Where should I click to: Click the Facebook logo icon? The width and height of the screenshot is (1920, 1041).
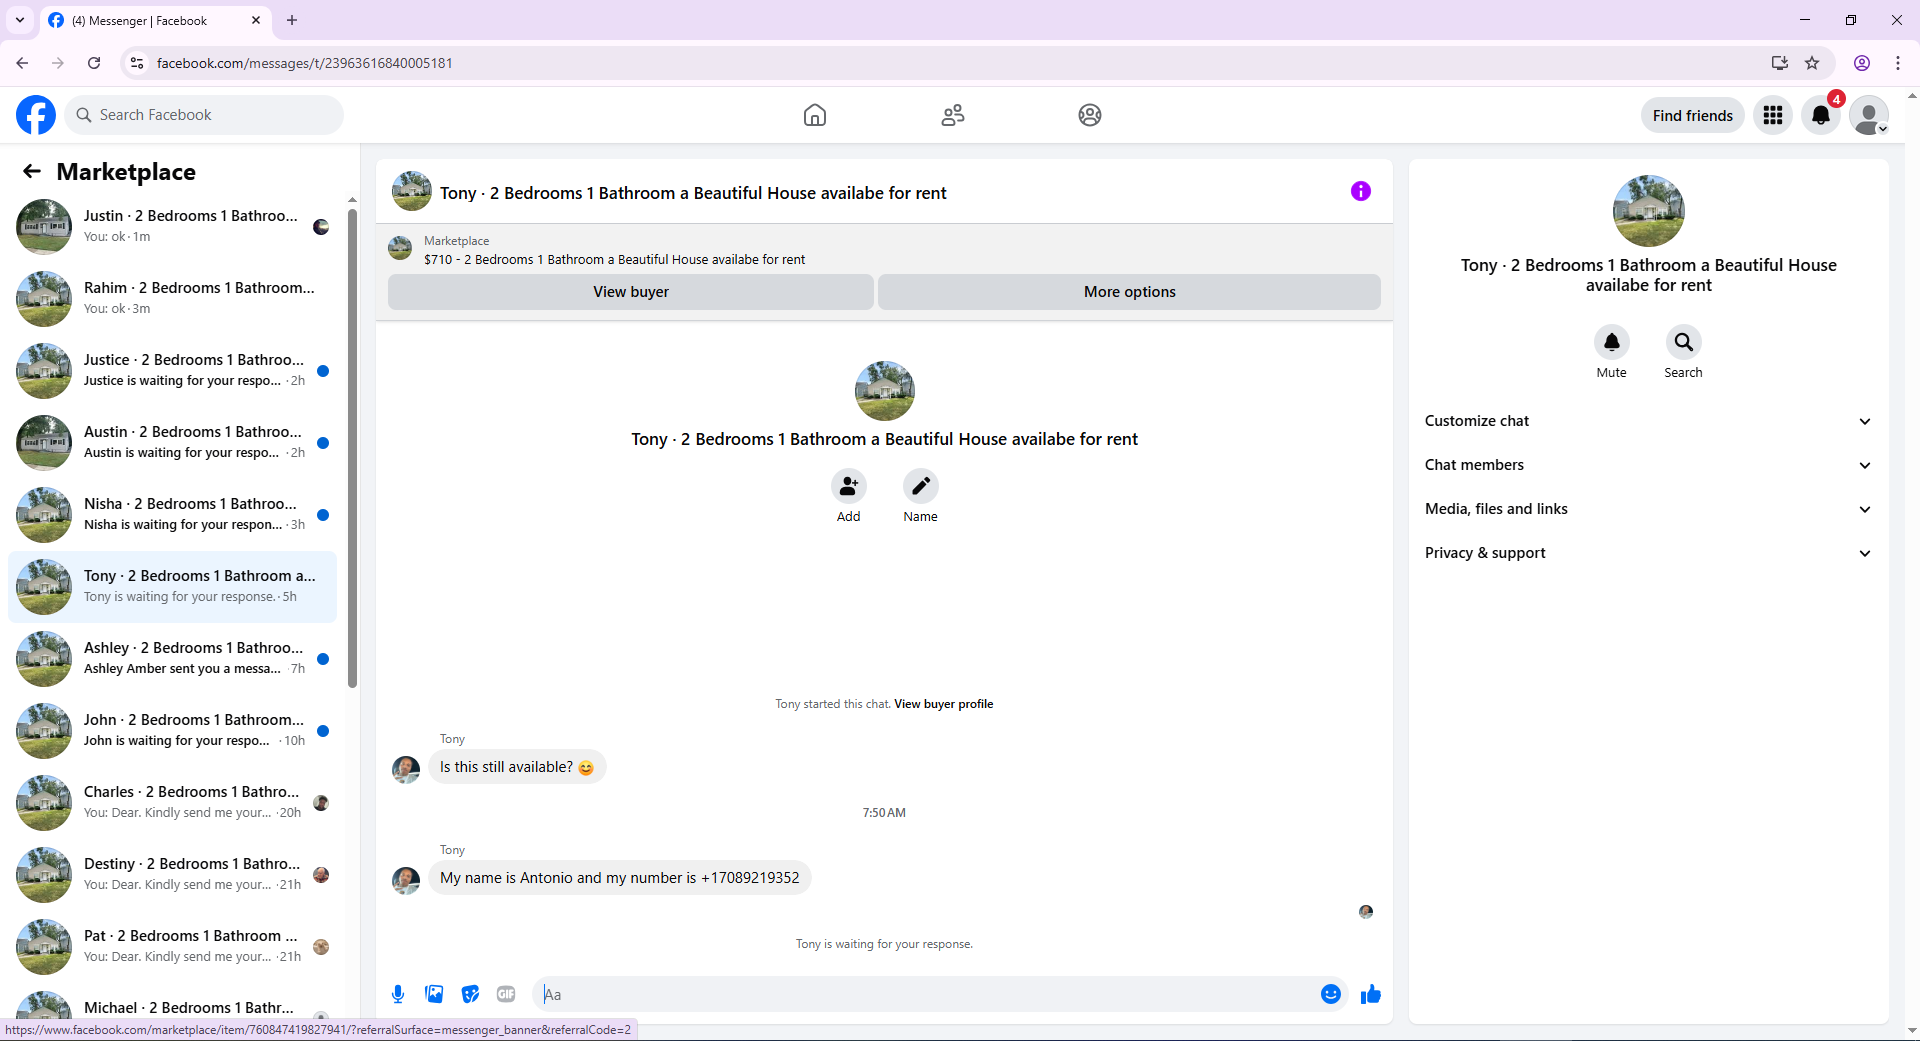(36, 115)
